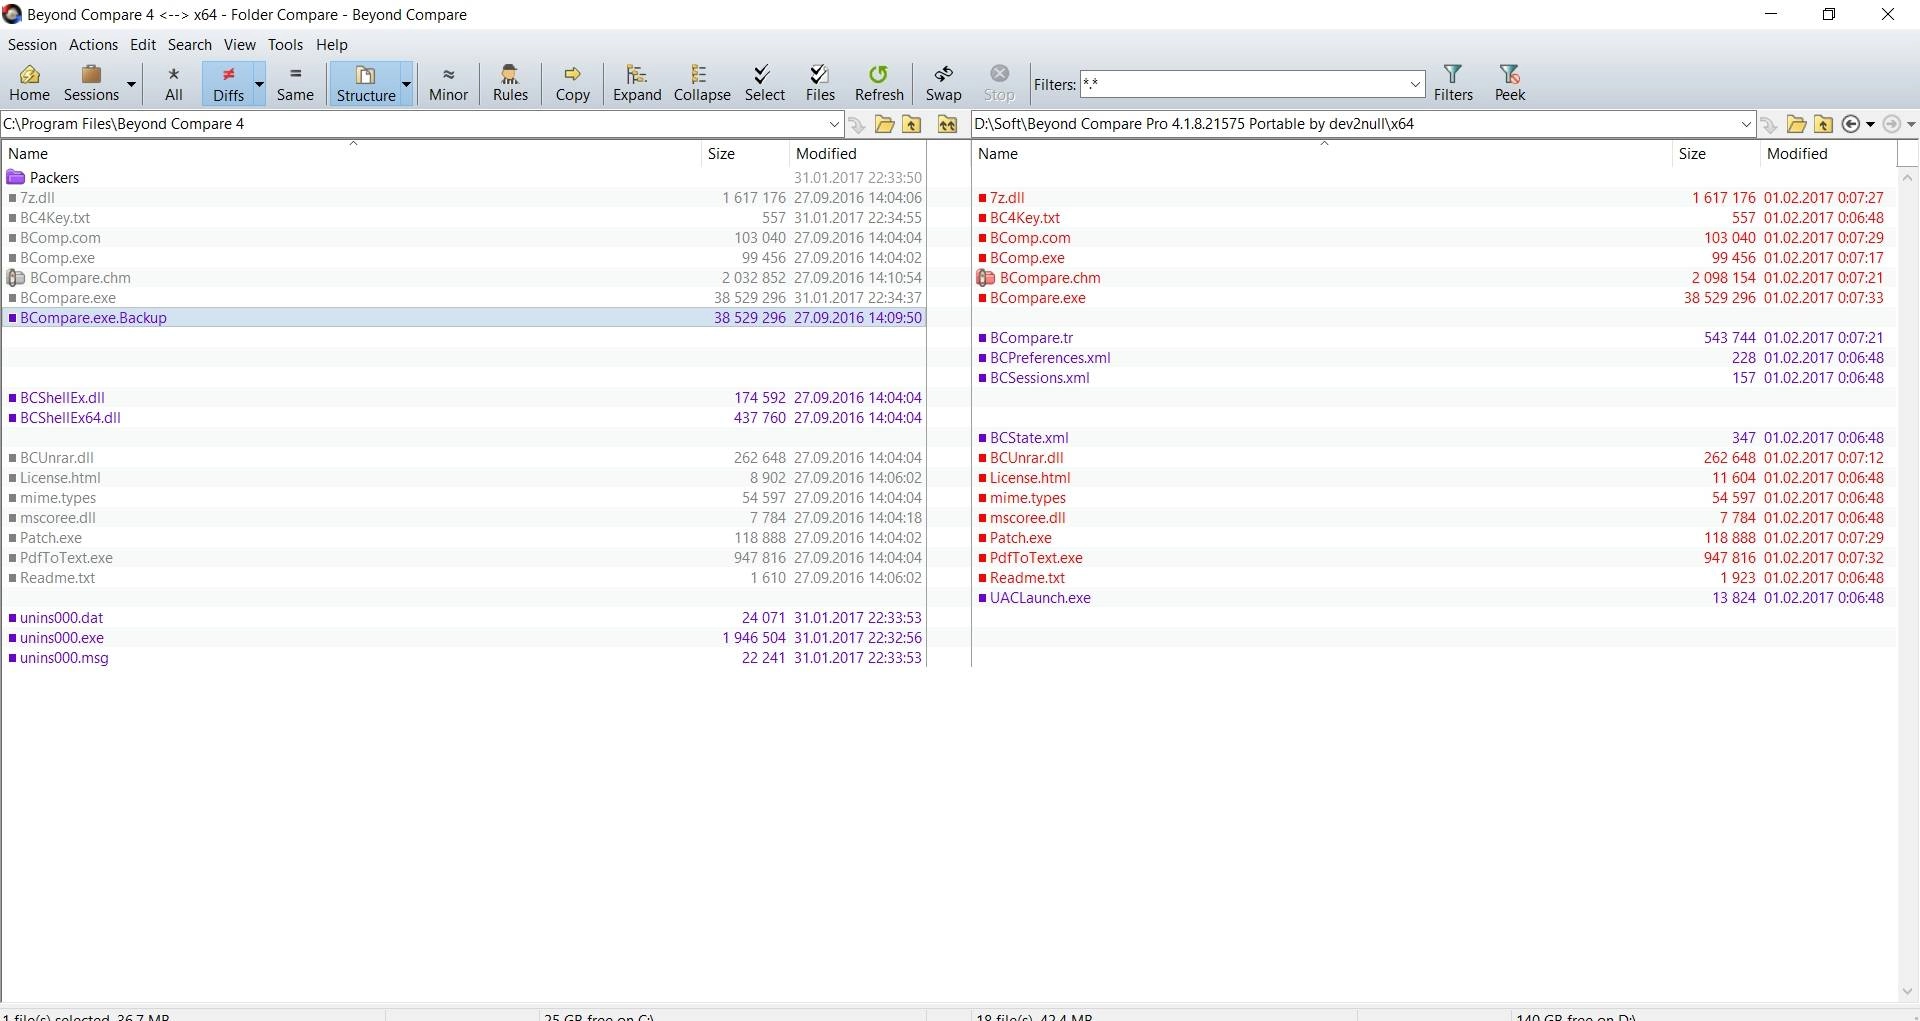Open the Help menu

[x=332, y=45]
